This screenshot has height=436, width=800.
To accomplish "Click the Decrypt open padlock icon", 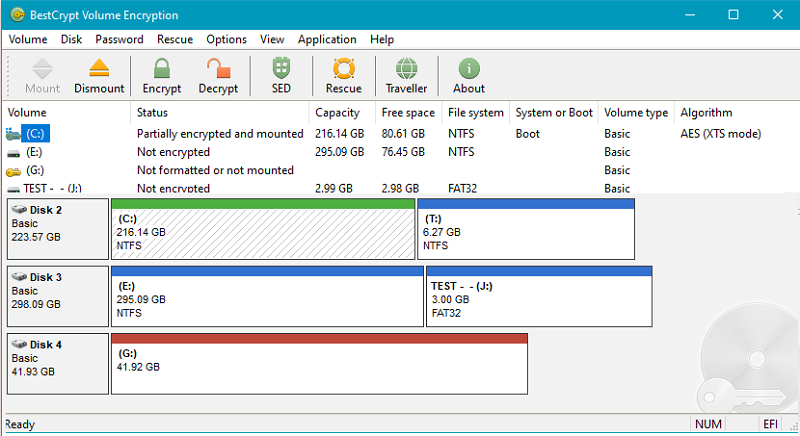I will pyautogui.click(x=218, y=70).
